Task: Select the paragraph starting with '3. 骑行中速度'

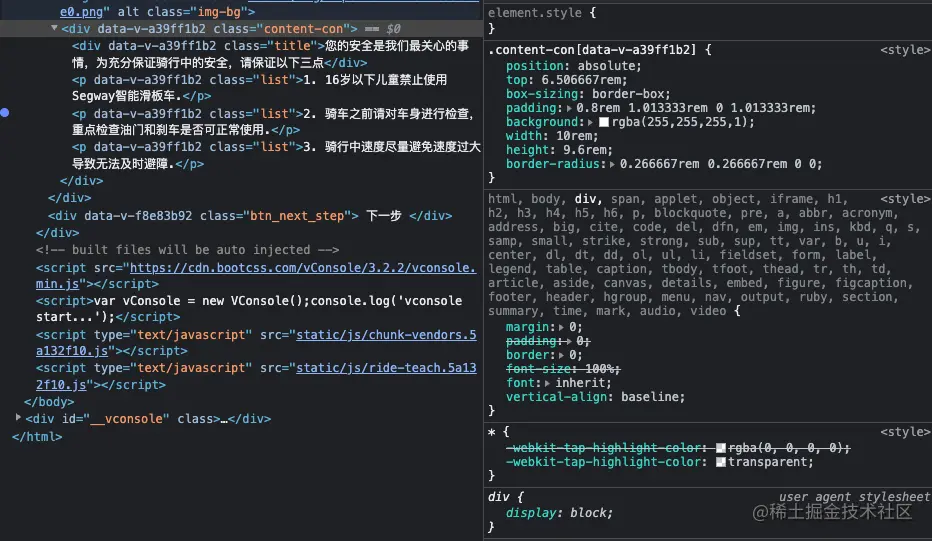Action: coord(276,155)
